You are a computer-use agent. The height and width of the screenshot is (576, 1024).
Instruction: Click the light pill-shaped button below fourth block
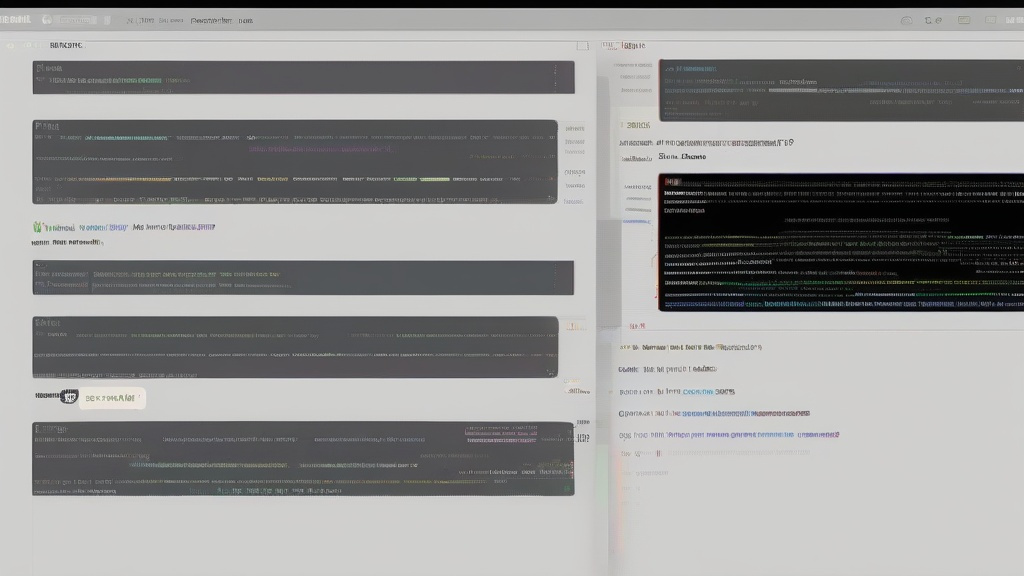[112, 398]
